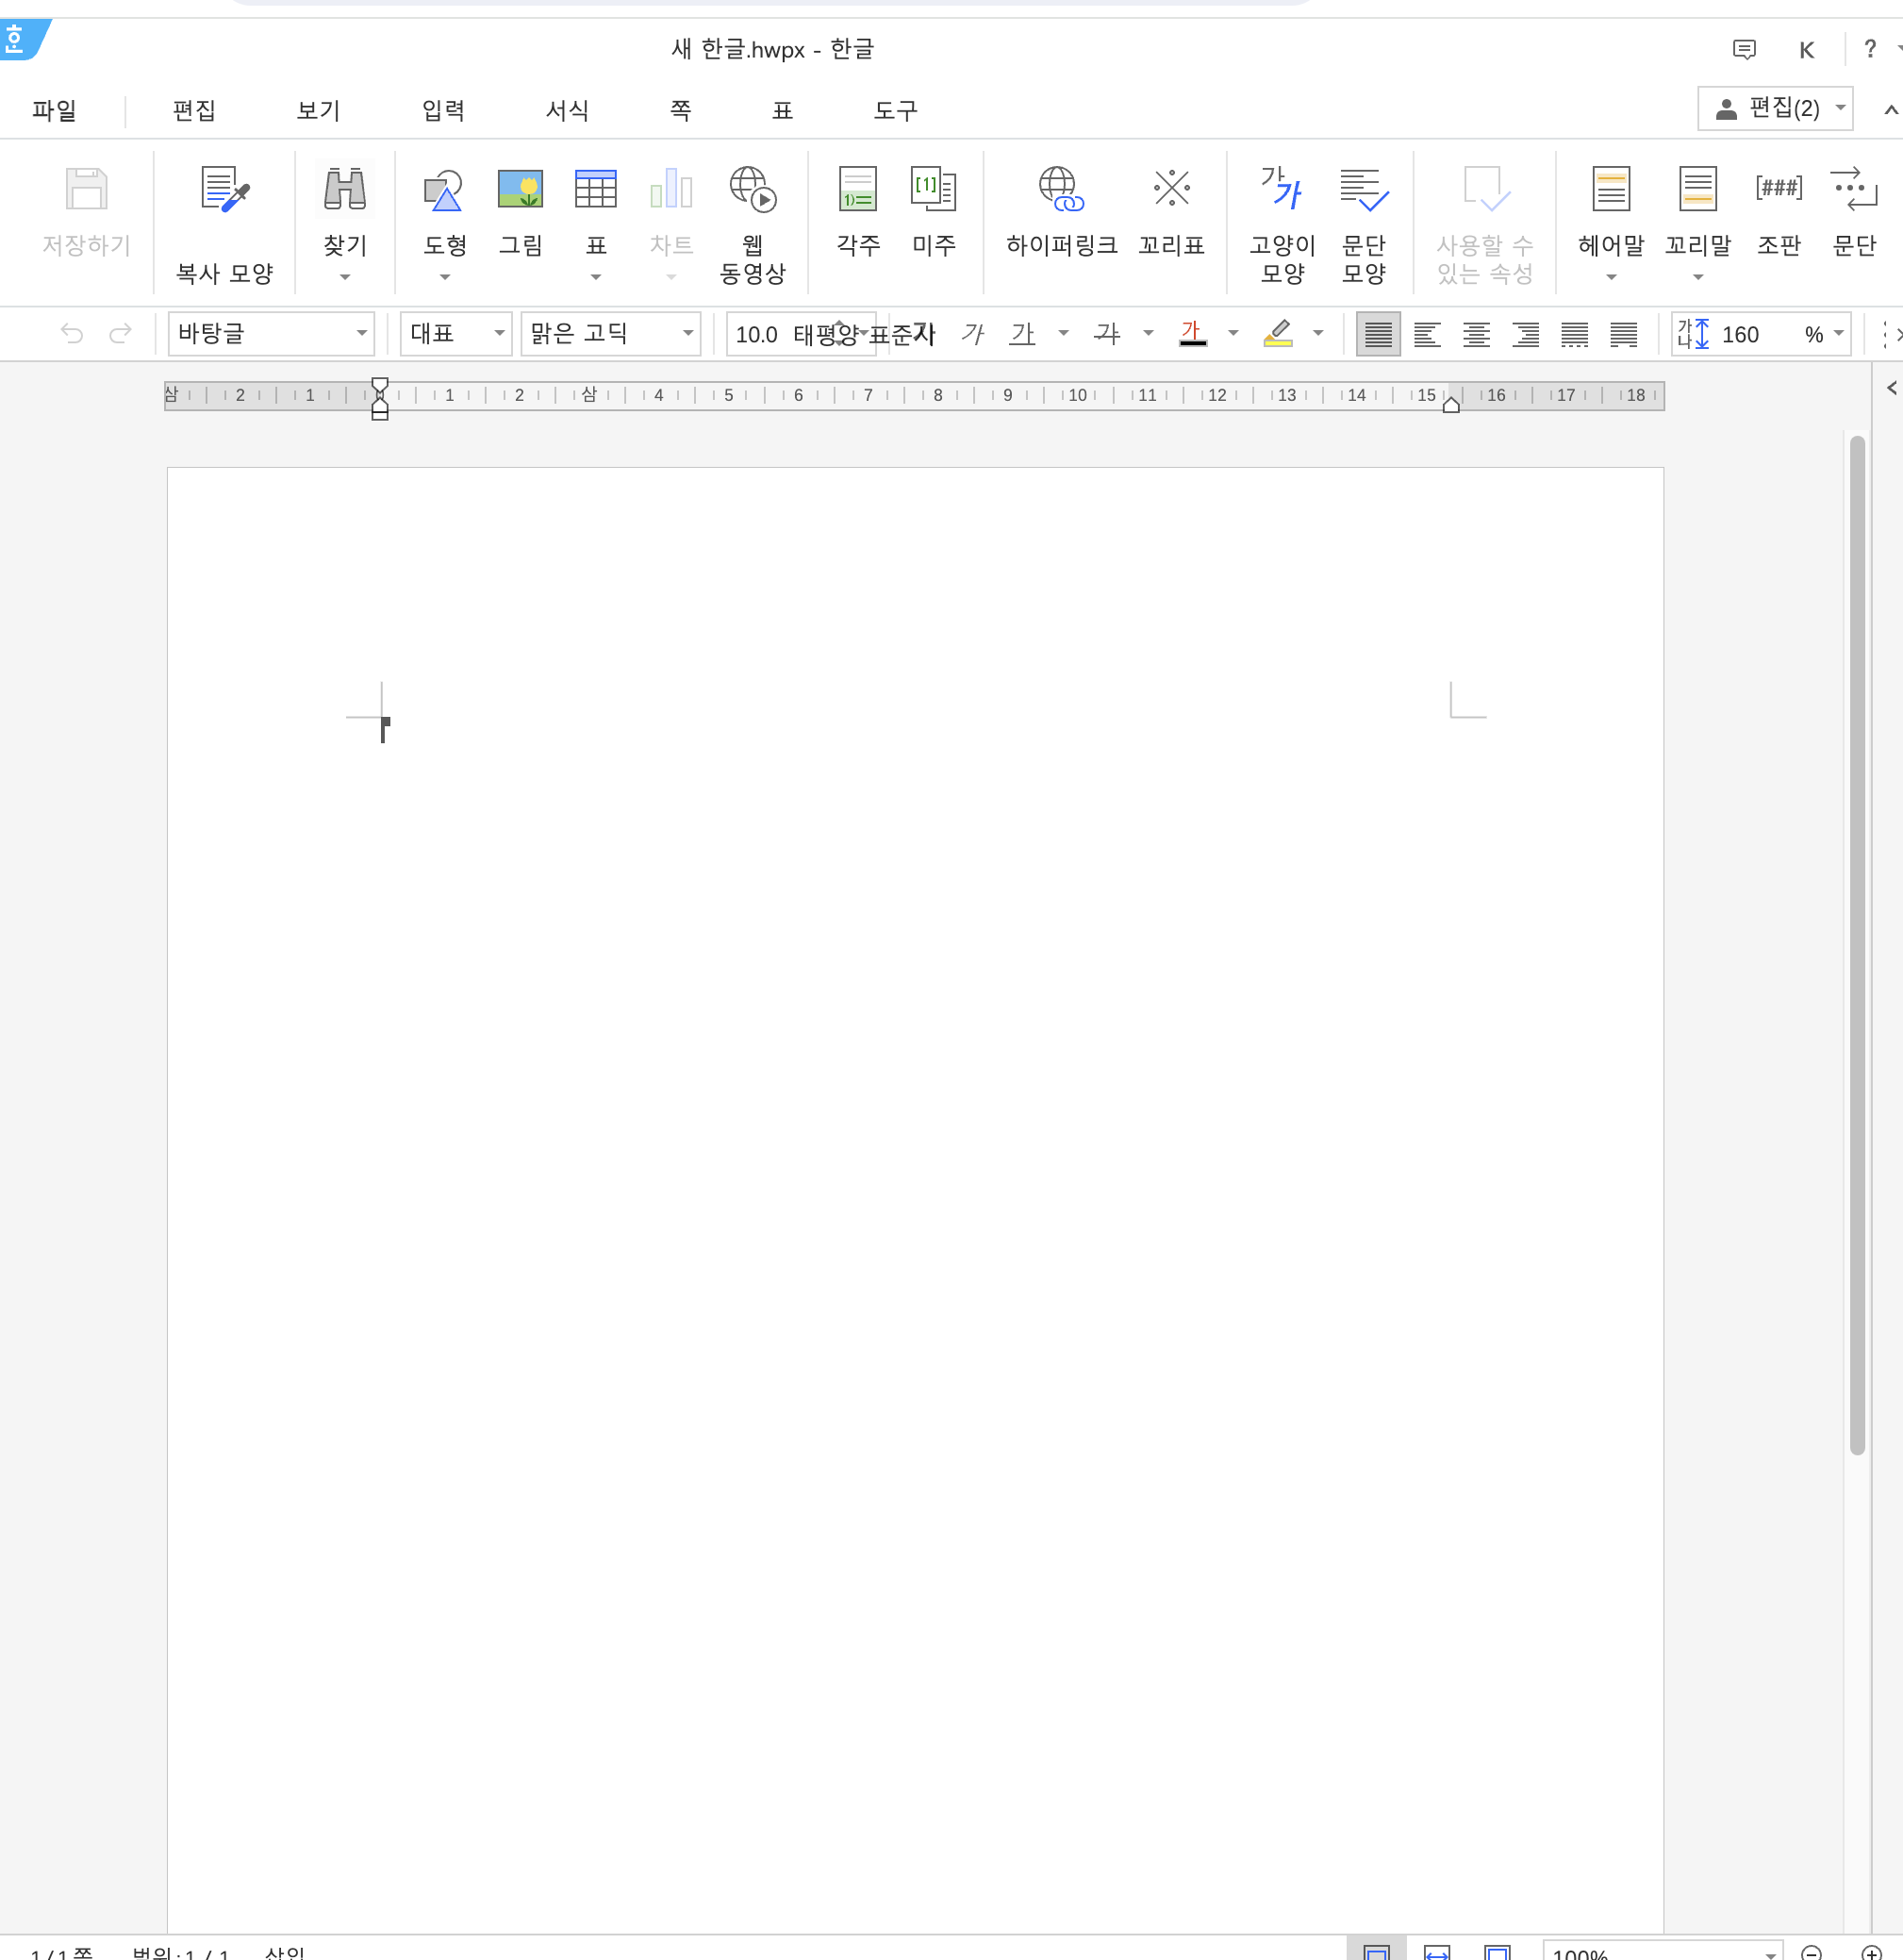Expand the 바탕글 style dropdown
The height and width of the screenshot is (1960, 1903).
click(361, 334)
